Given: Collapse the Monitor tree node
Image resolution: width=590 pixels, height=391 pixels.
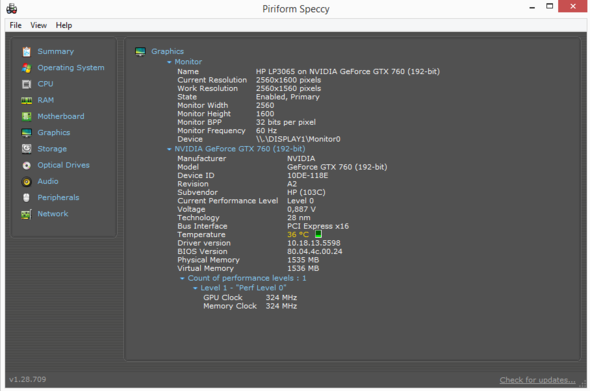Looking at the screenshot, I should pos(169,62).
